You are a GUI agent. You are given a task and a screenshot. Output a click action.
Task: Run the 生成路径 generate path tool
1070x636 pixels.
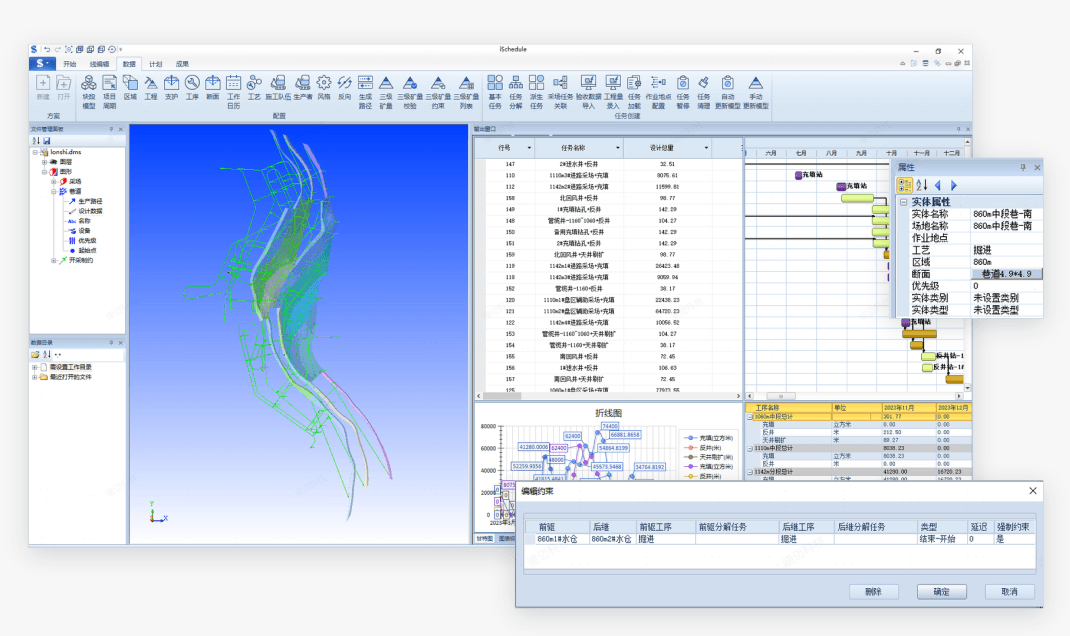click(x=365, y=91)
